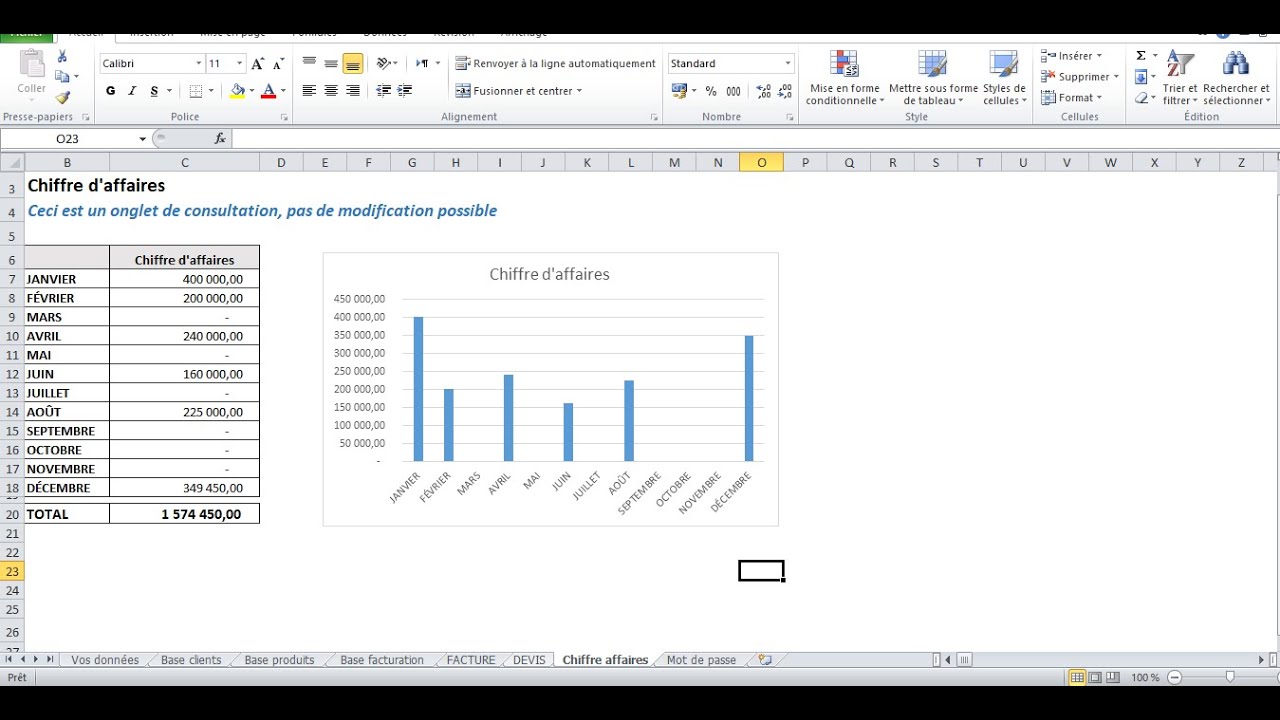Switch to Page Layout view in status bar
This screenshot has width=1280, height=720.
tap(1095, 678)
